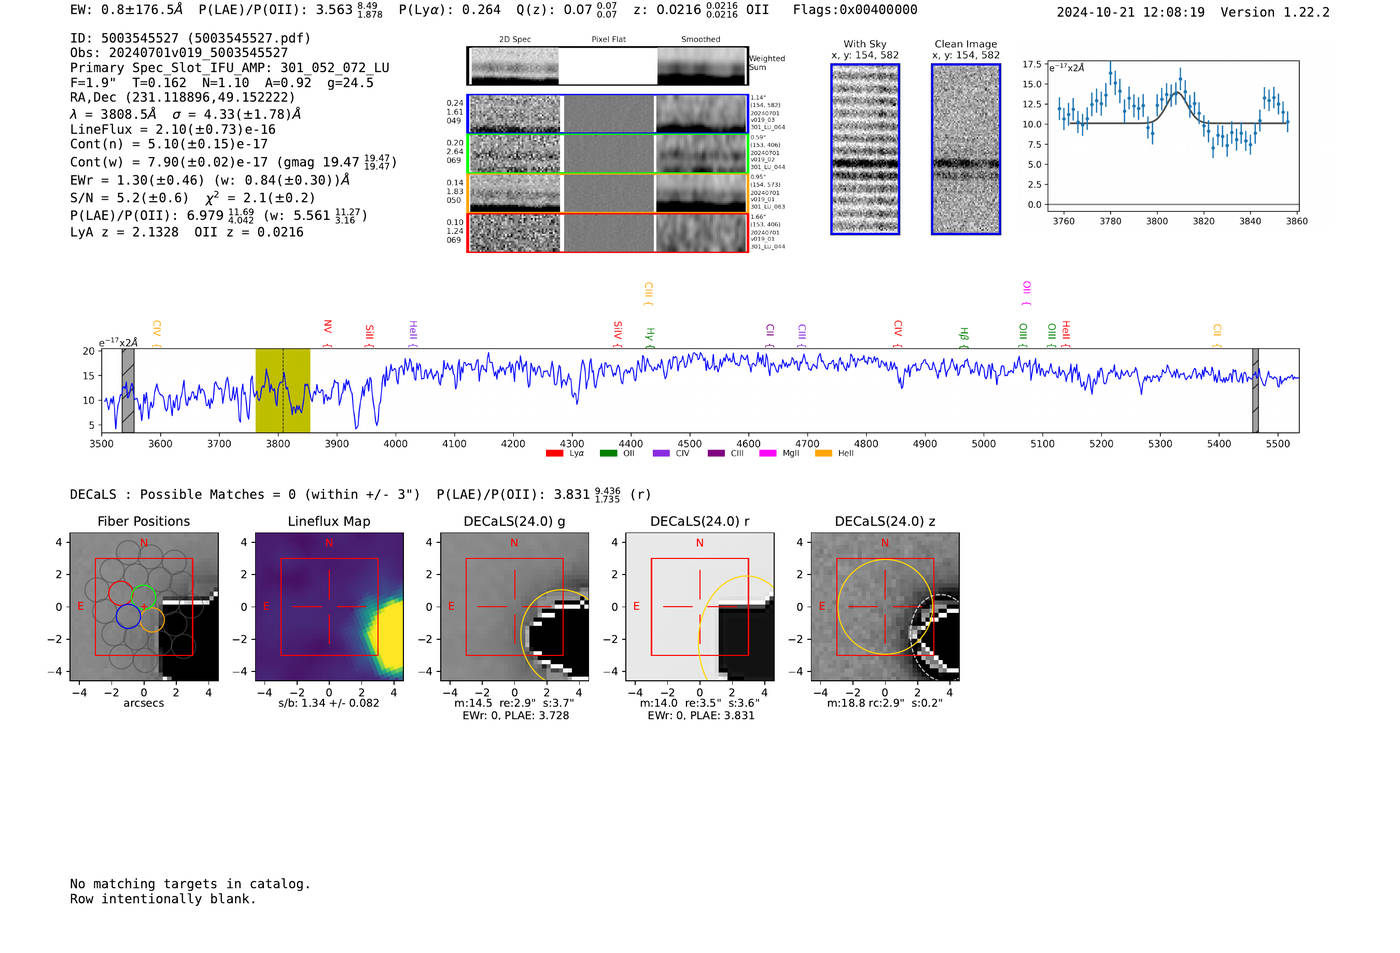
Task: Open the With Sky cutout image
Action: [x=865, y=149]
